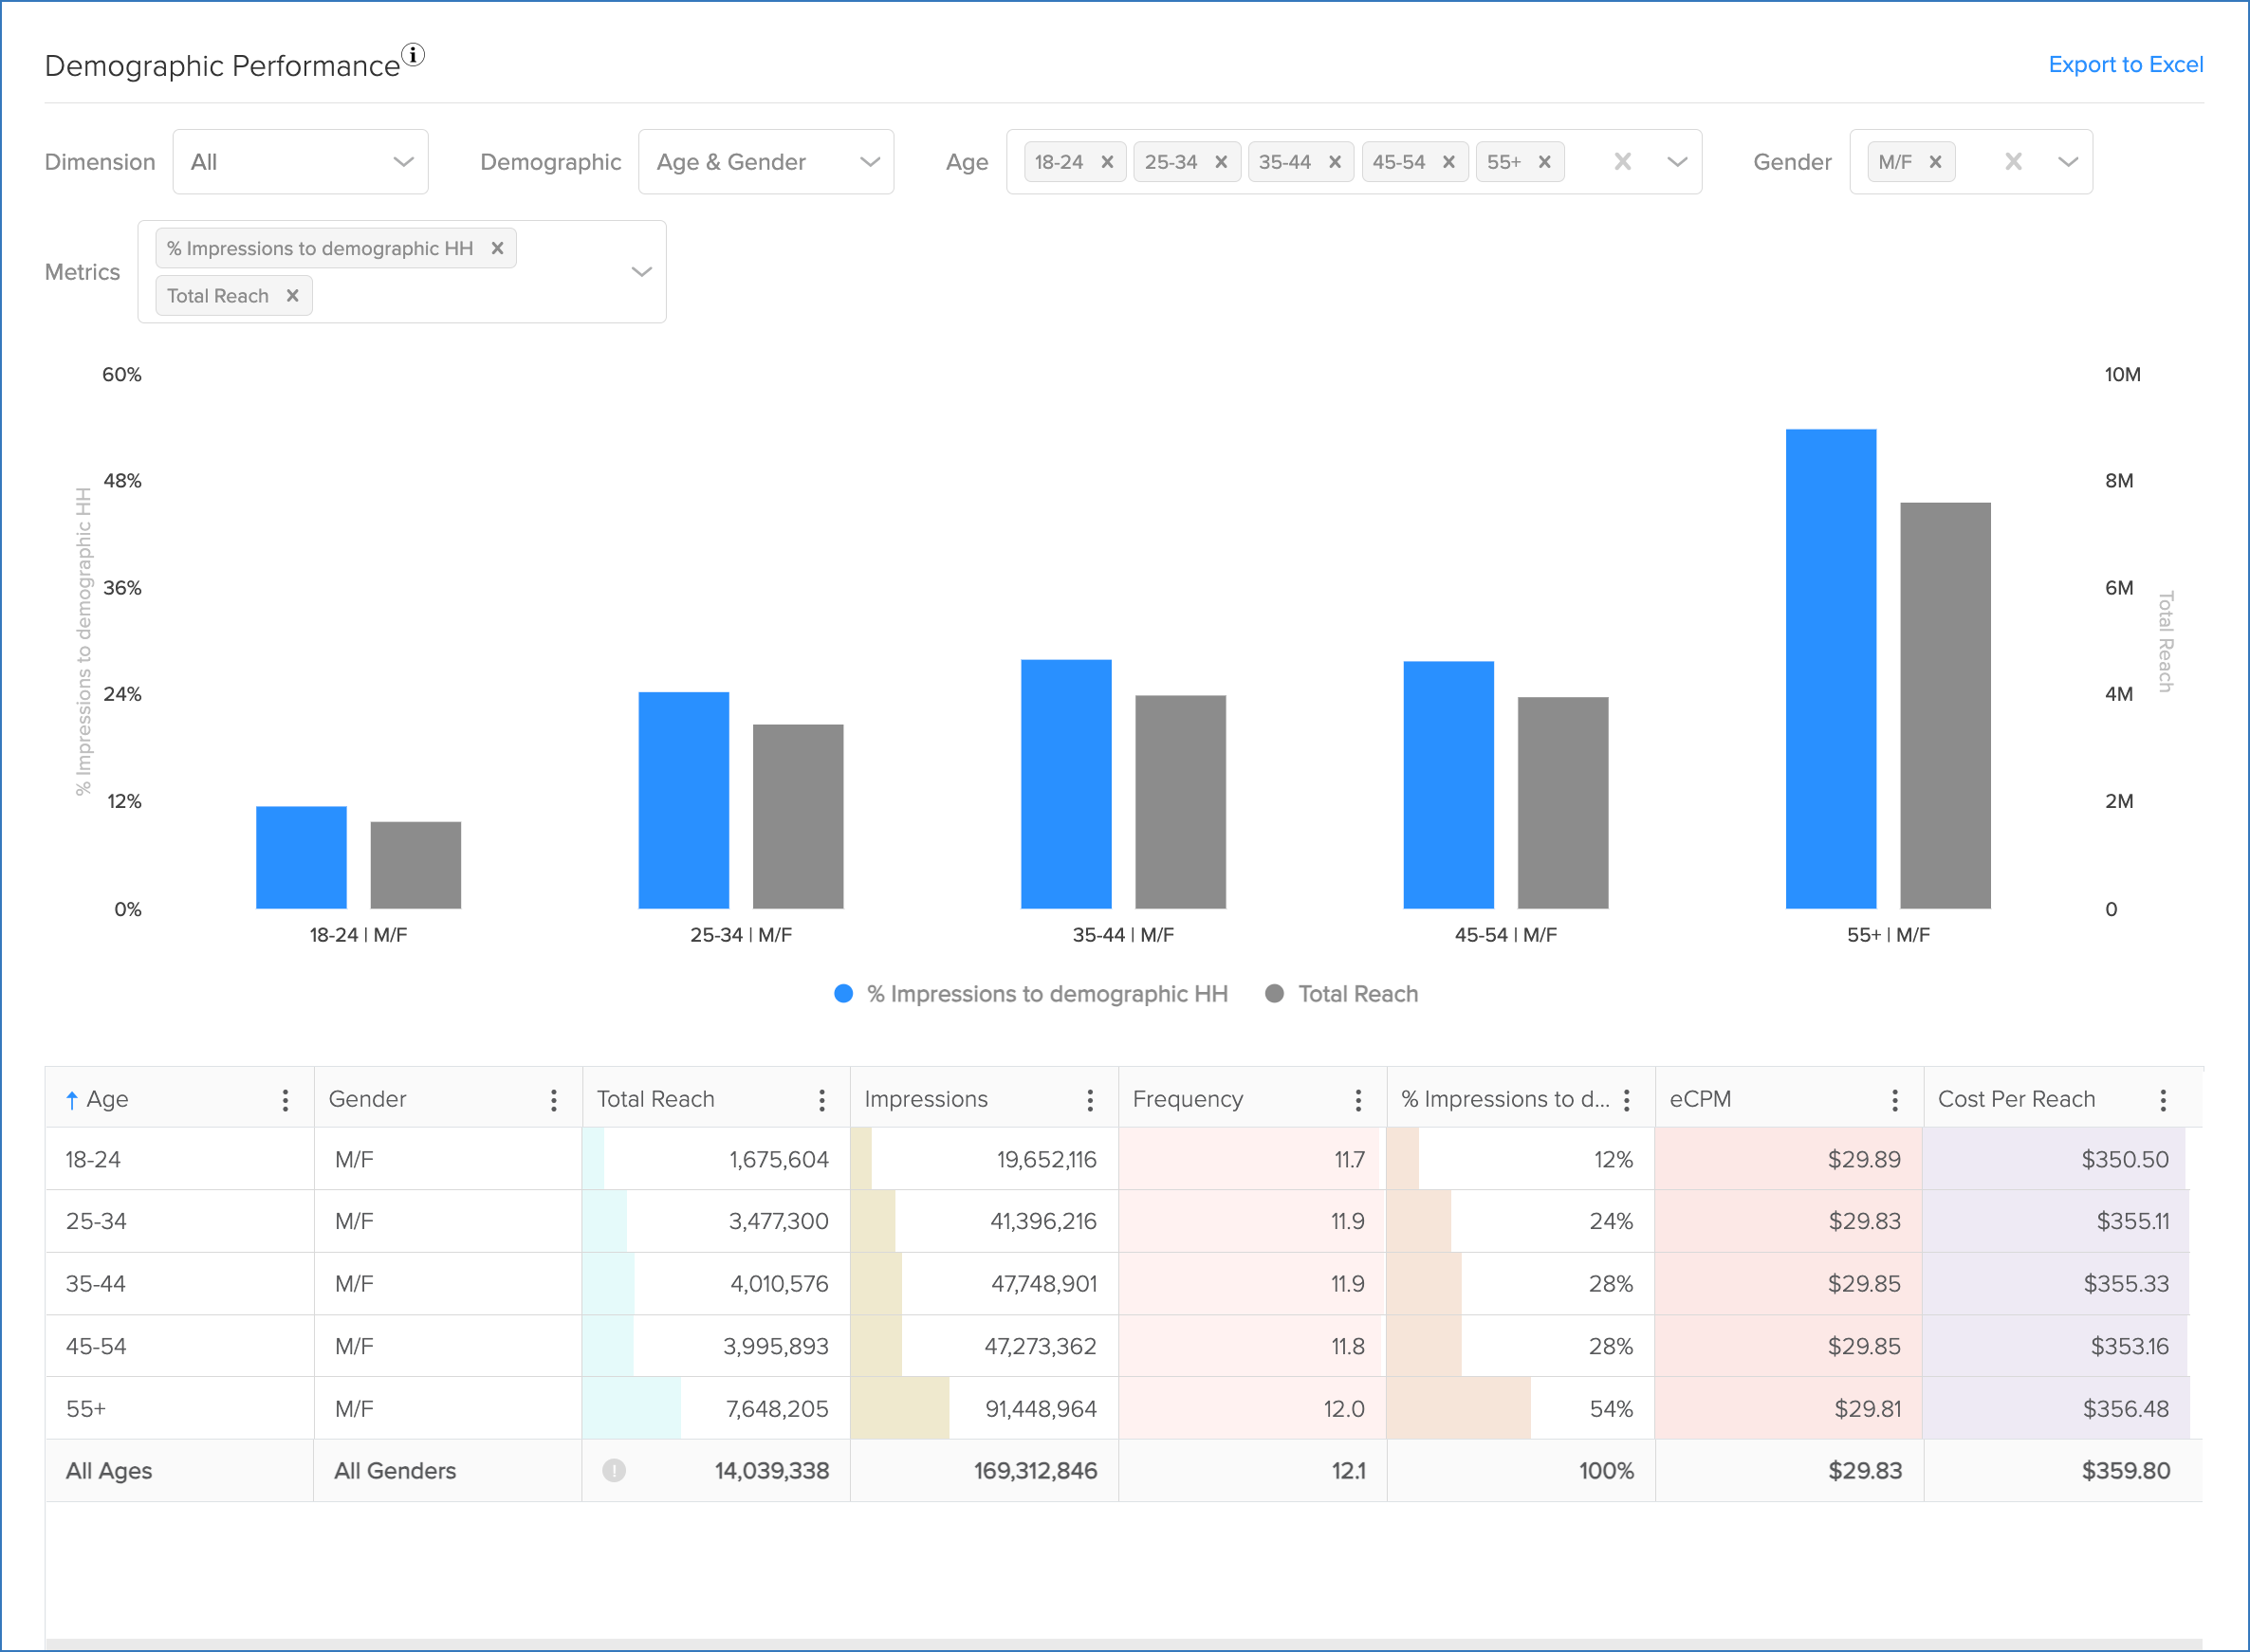Remove the Total Reach metric chip

click(x=292, y=295)
